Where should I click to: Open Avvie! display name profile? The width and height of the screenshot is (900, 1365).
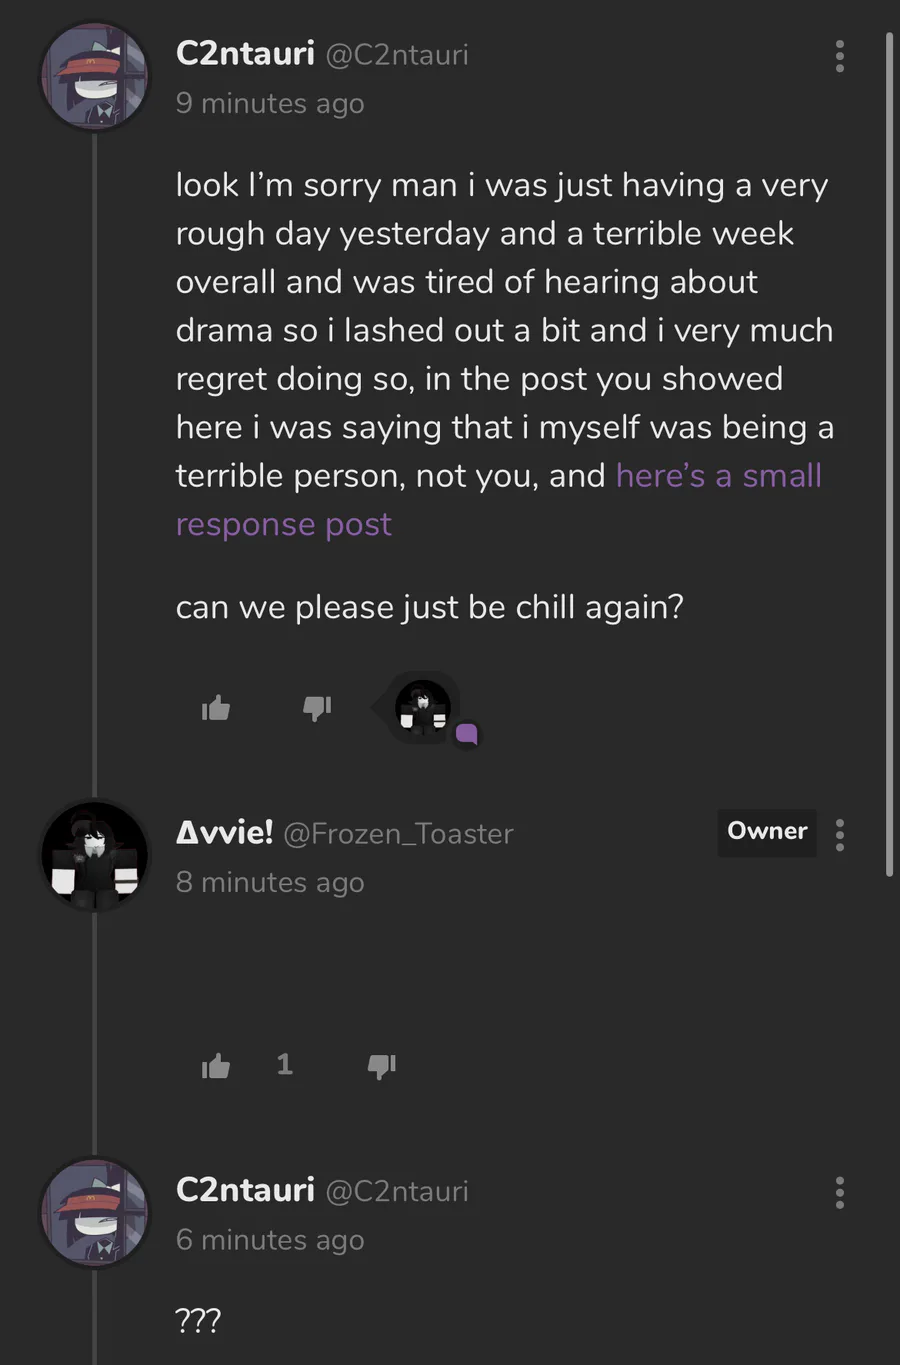224,832
